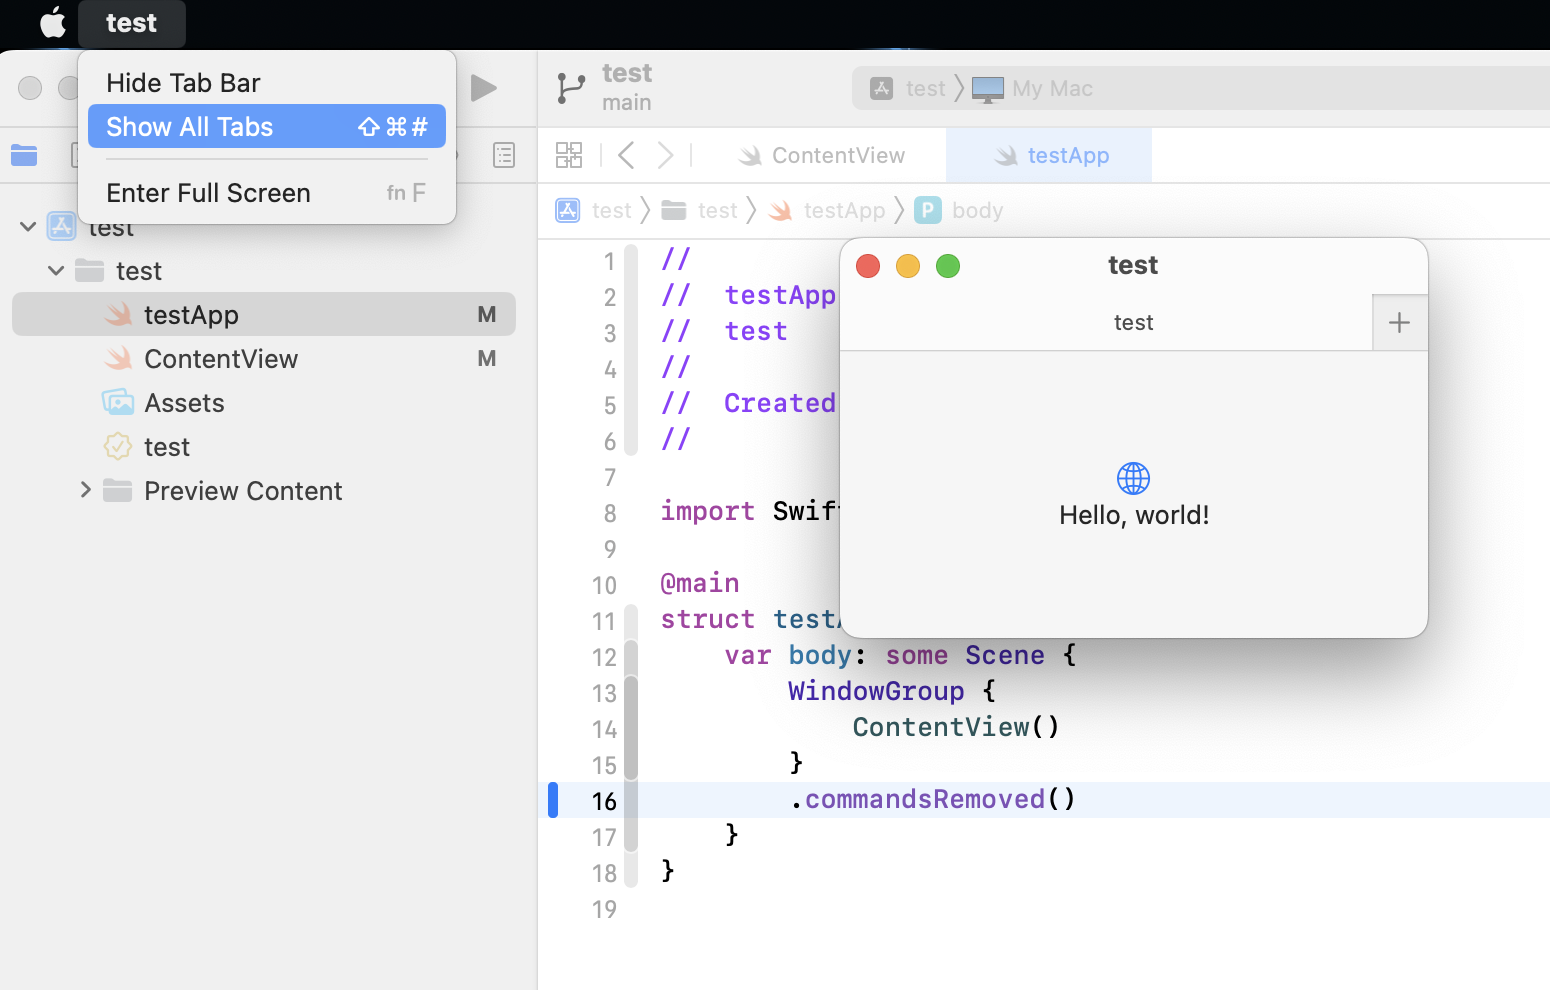The height and width of the screenshot is (990, 1550).
Task: Click the WindowGroup keyword
Action: tap(876, 691)
